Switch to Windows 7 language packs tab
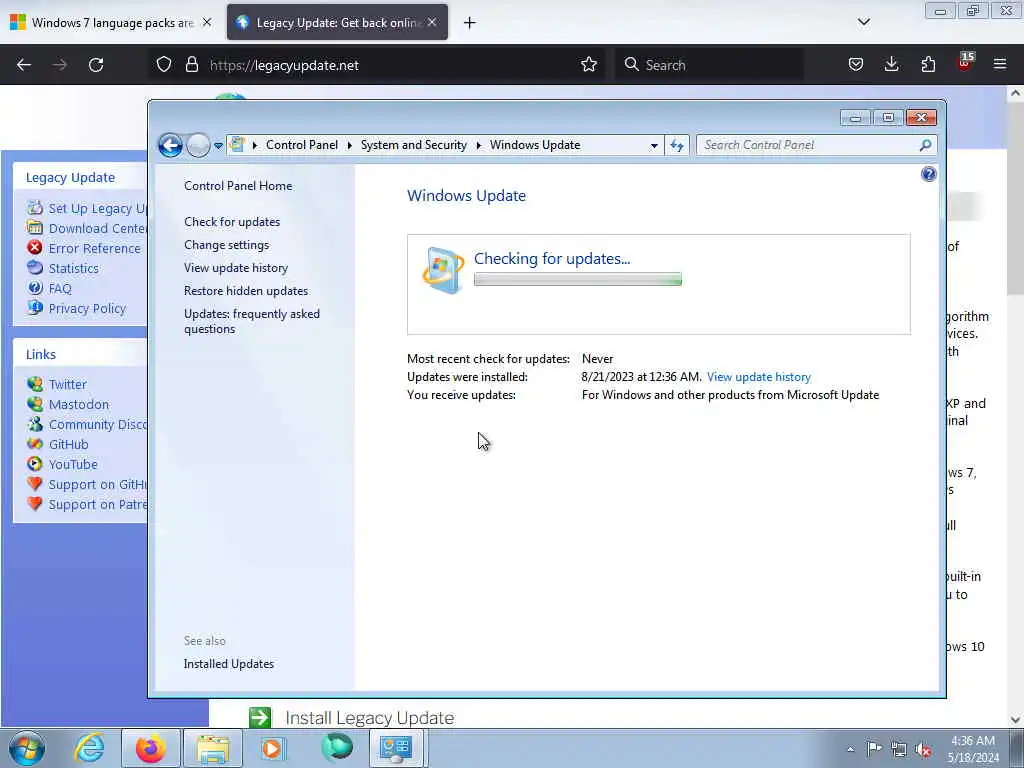This screenshot has width=1024, height=768. coord(111,22)
